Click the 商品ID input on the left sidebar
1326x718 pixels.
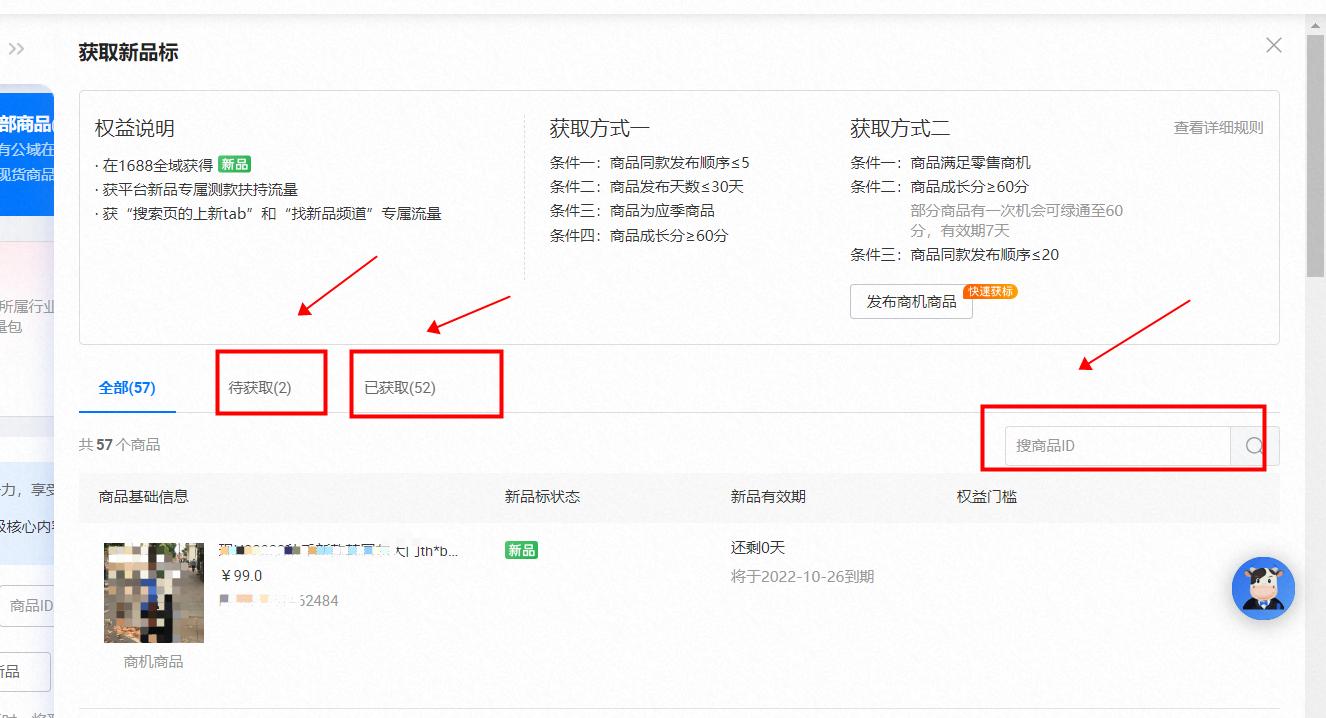click(x=32, y=604)
